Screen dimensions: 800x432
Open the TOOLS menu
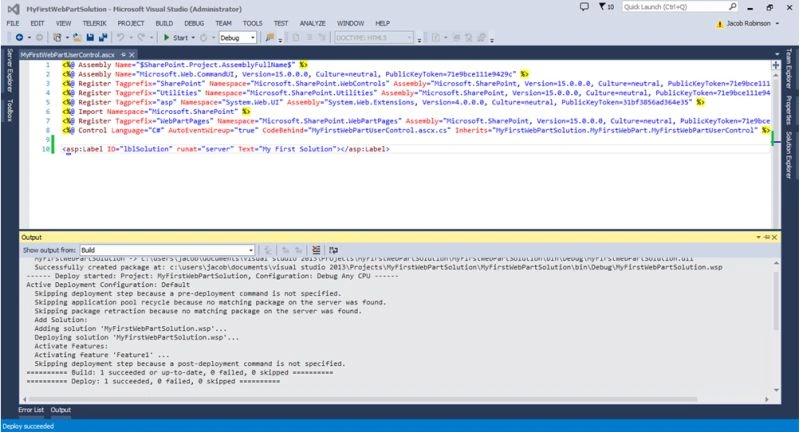252,23
